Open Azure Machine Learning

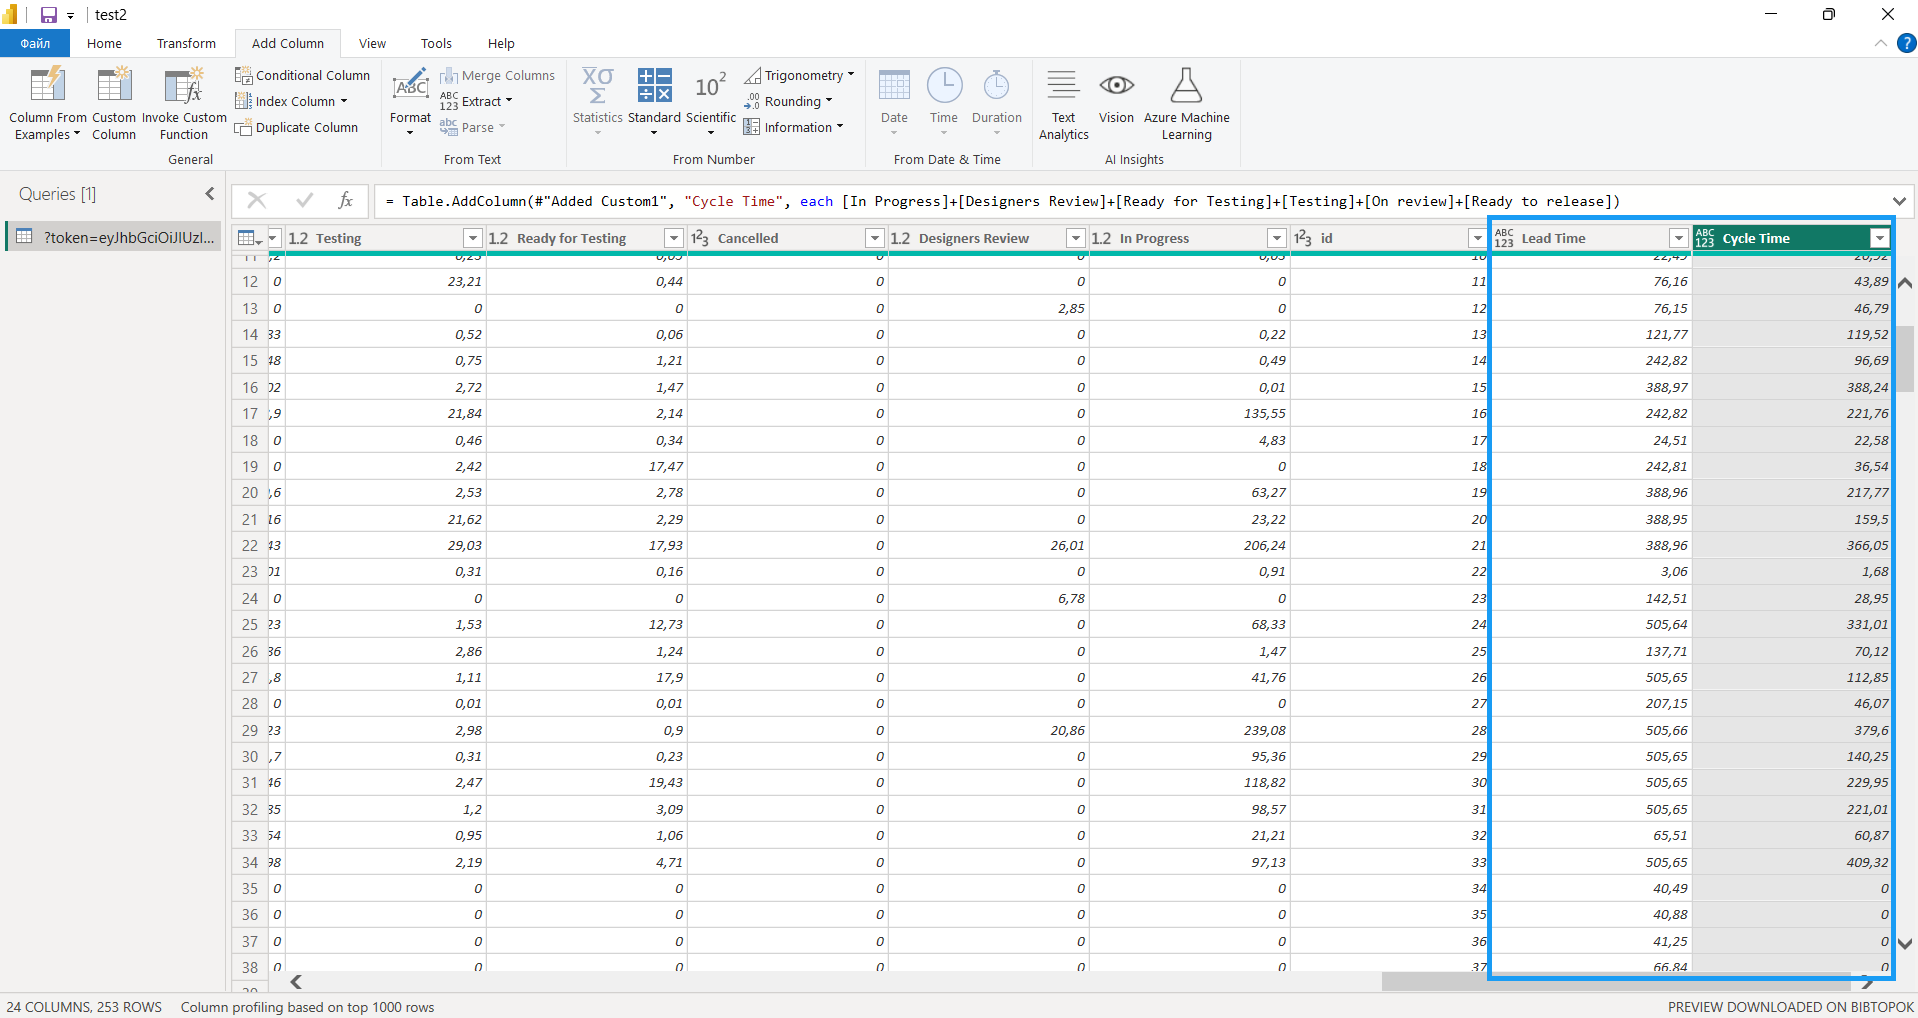point(1186,87)
